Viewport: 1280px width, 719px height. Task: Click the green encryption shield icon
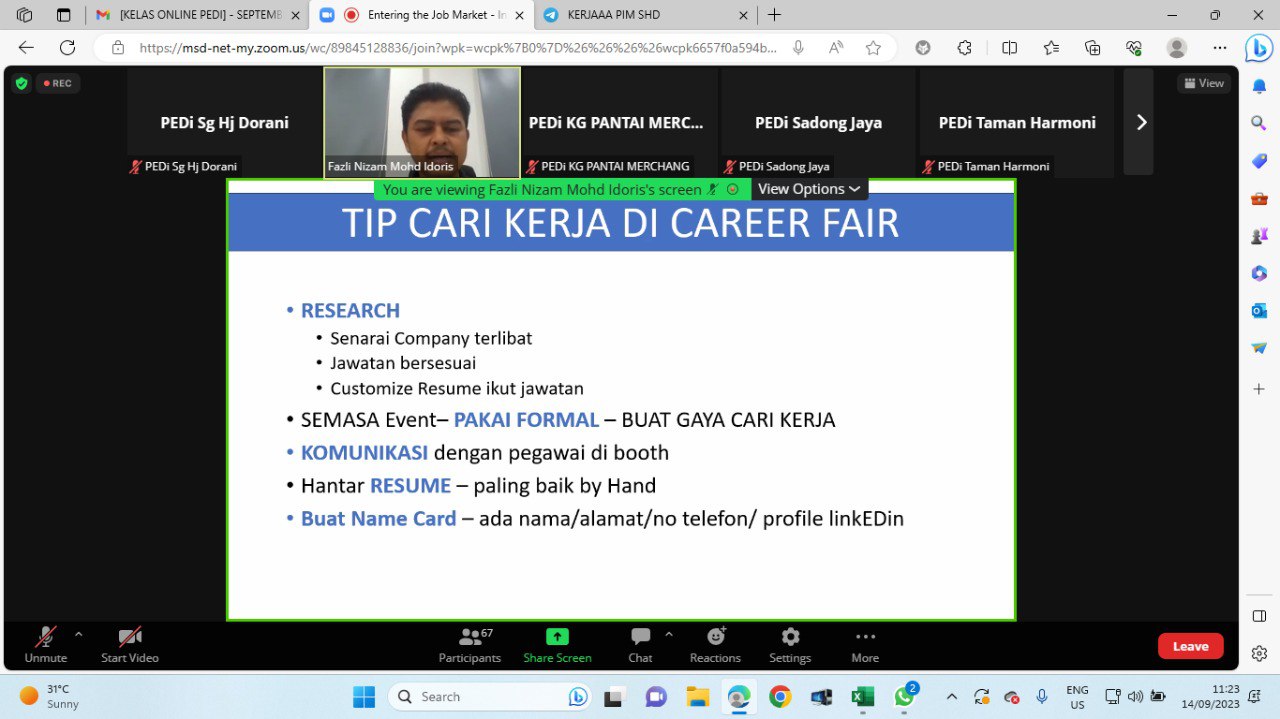(x=21, y=83)
